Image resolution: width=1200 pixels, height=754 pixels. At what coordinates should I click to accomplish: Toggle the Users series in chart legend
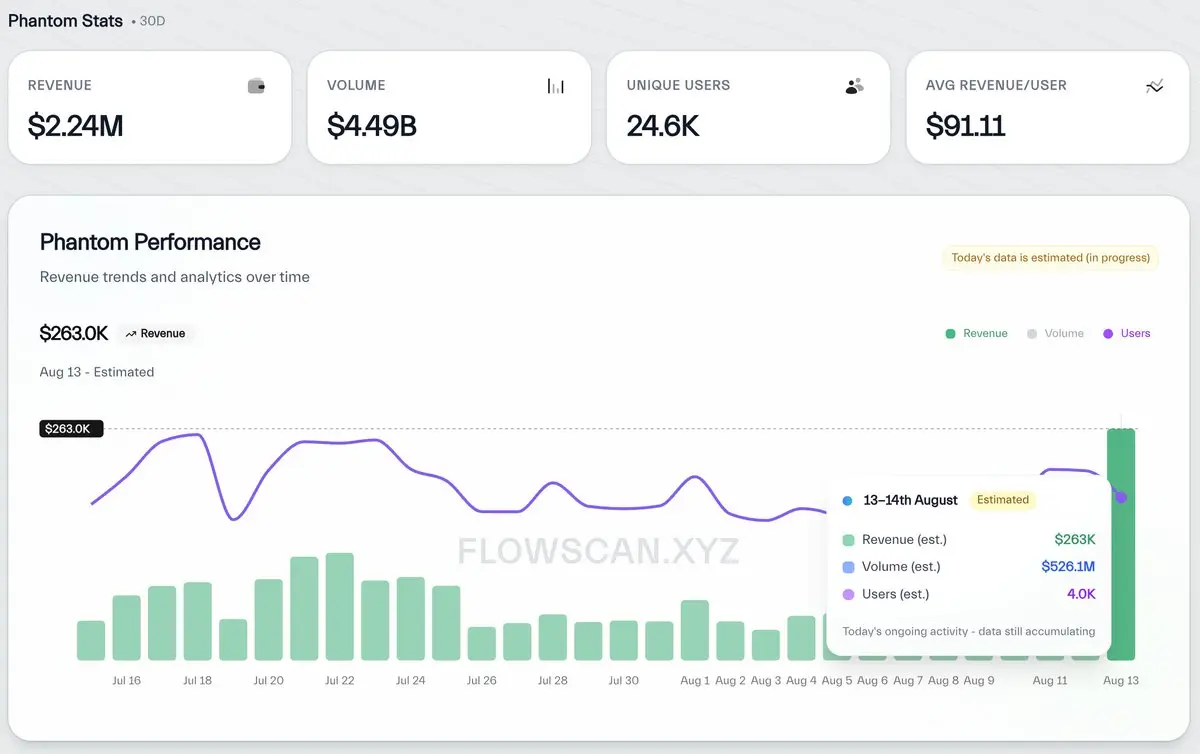[1126, 334]
